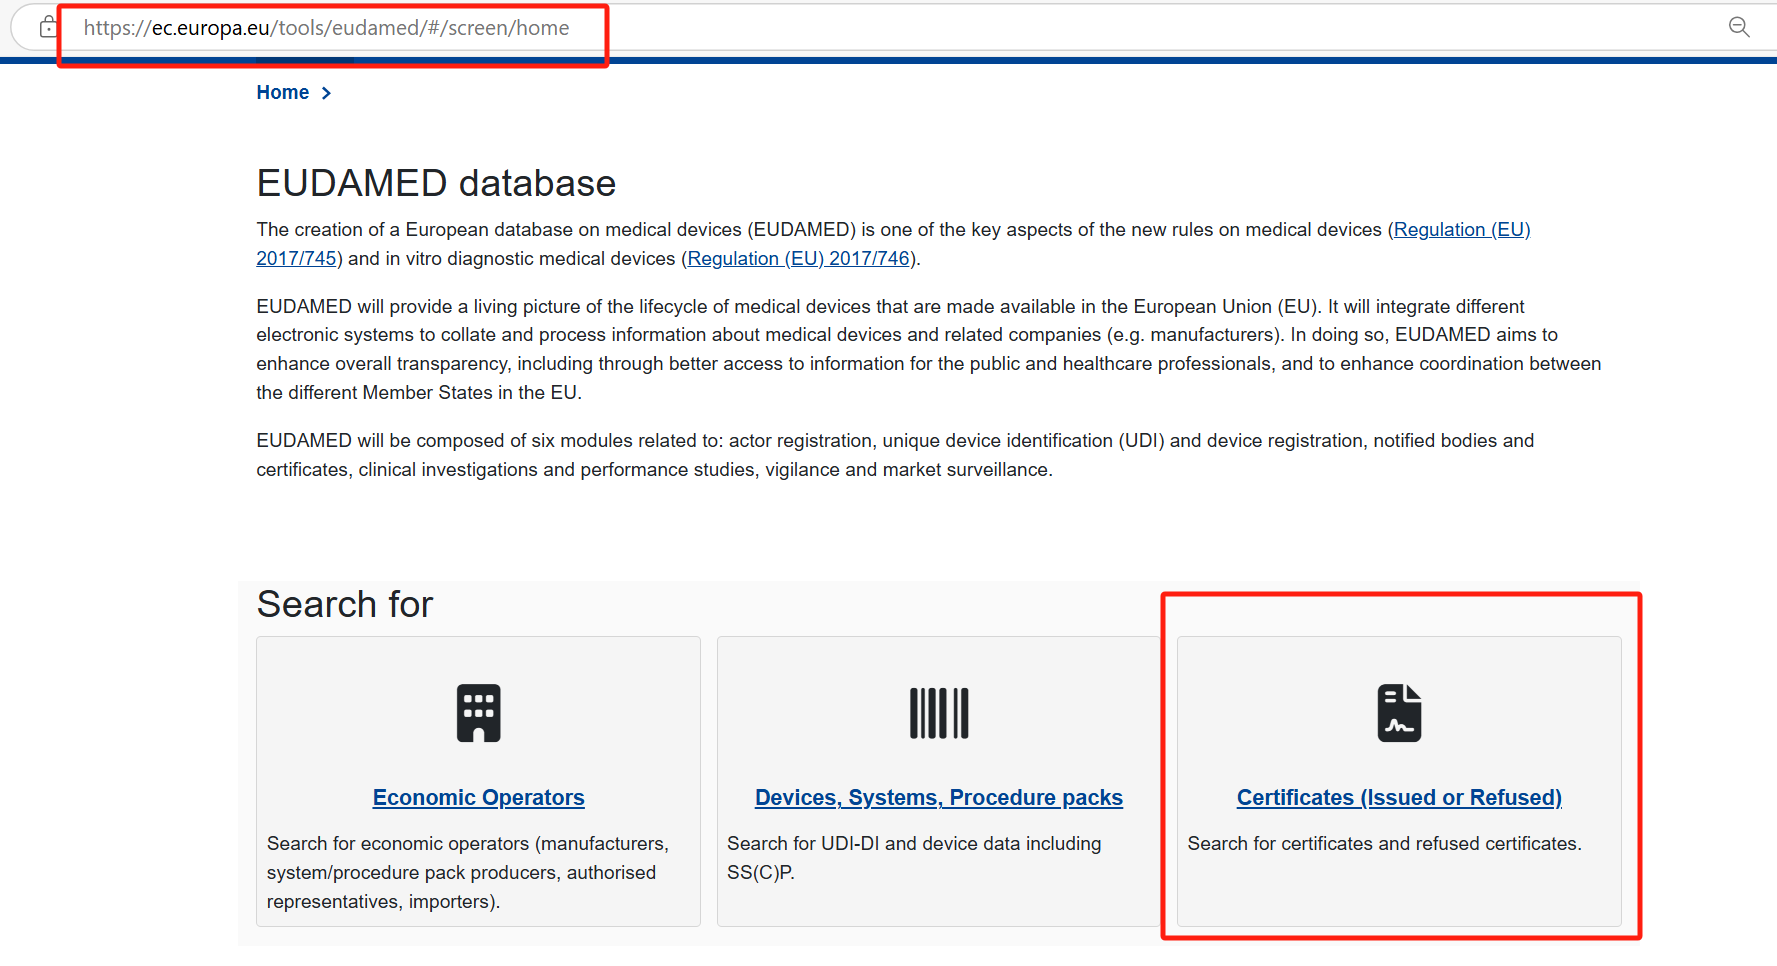Click description 'Search for economic operators (manufacturers,'
The height and width of the screenshot is (966, 1777).
pyautogui.click(x=468, y=844)
